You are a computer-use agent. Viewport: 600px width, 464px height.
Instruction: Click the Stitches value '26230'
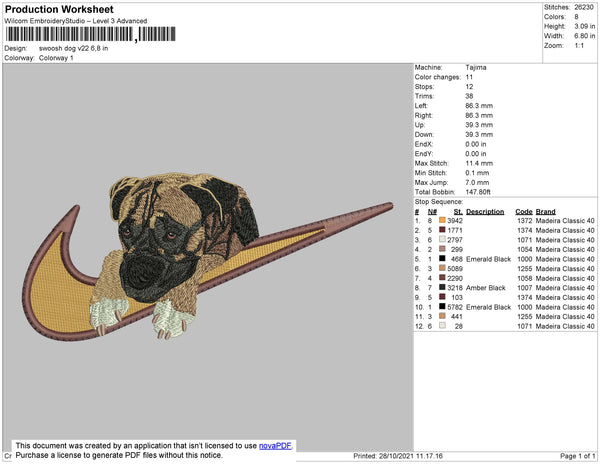(584, 7)
